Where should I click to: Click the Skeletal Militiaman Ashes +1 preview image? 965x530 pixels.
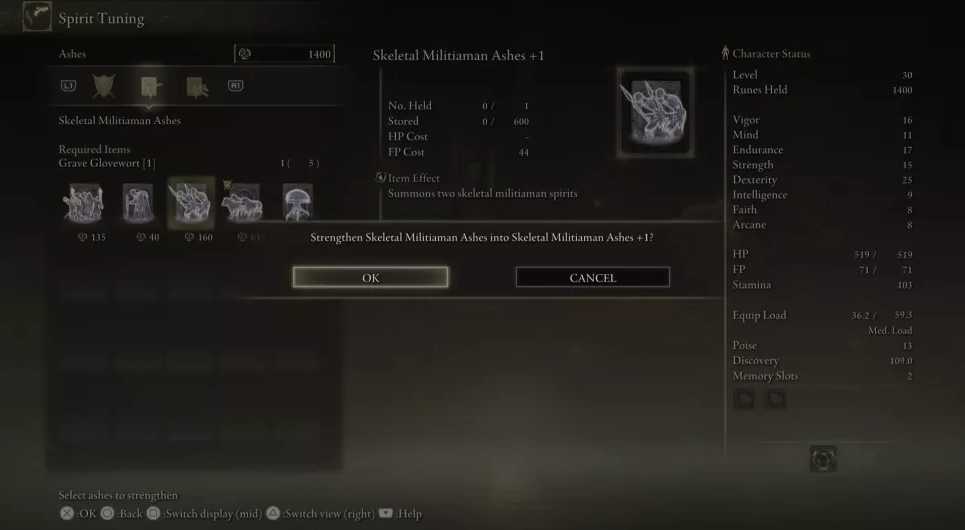click(656, 111)
